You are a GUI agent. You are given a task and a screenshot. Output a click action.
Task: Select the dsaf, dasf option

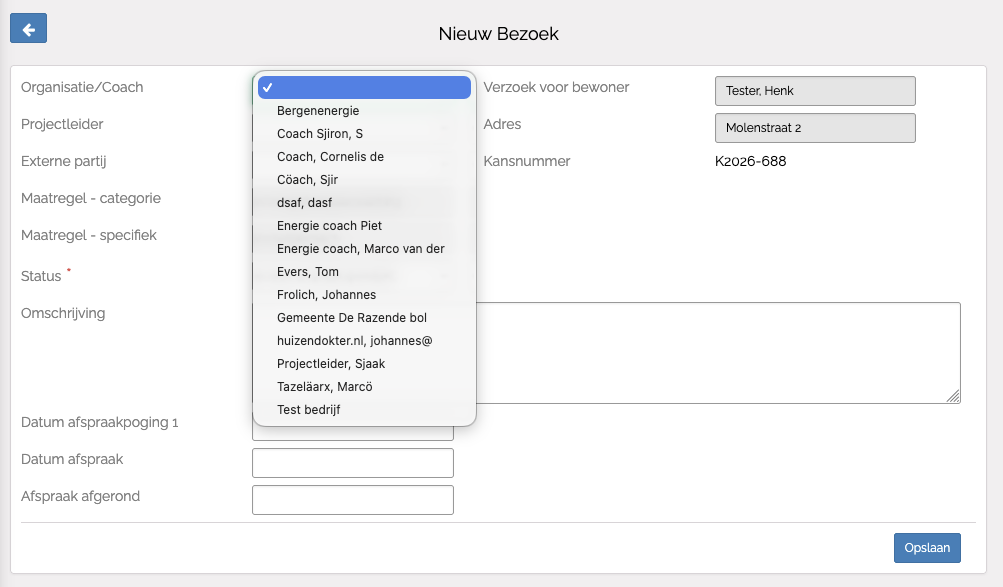304,203
